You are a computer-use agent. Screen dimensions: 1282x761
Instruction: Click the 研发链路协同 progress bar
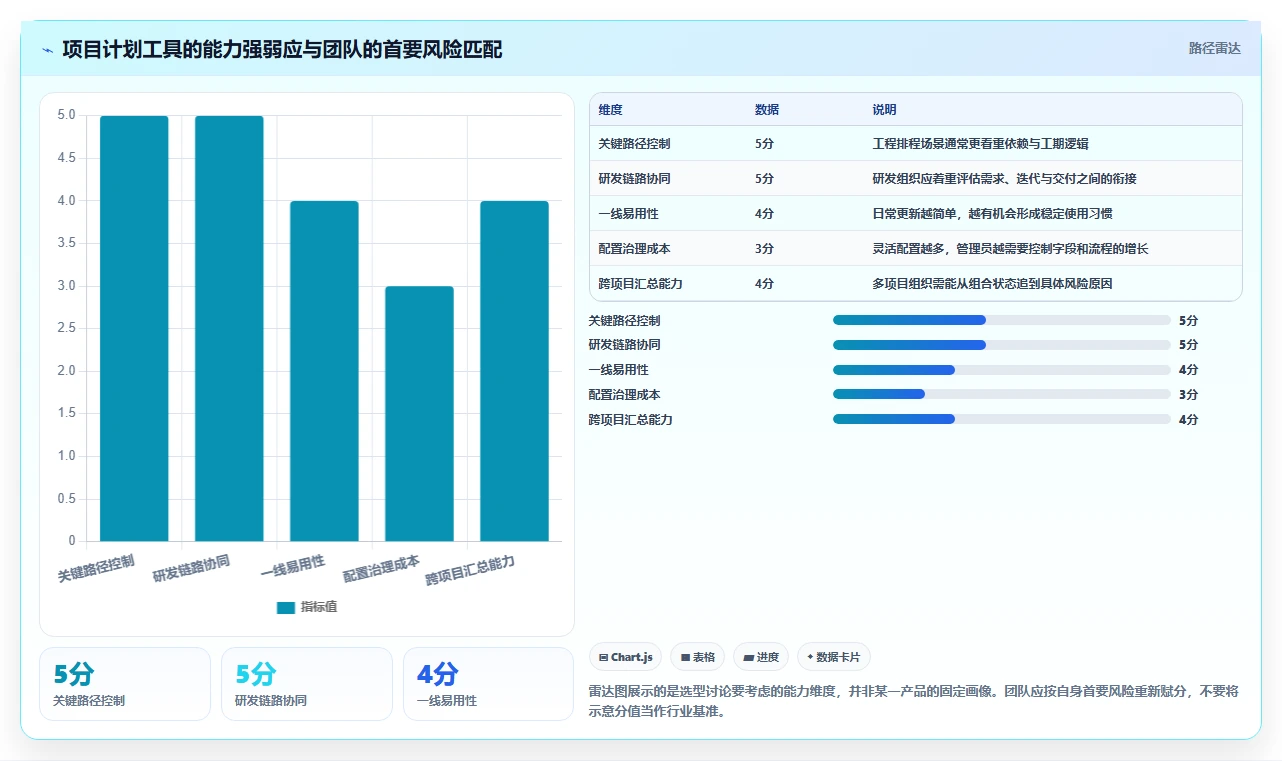pos(1001,345)
